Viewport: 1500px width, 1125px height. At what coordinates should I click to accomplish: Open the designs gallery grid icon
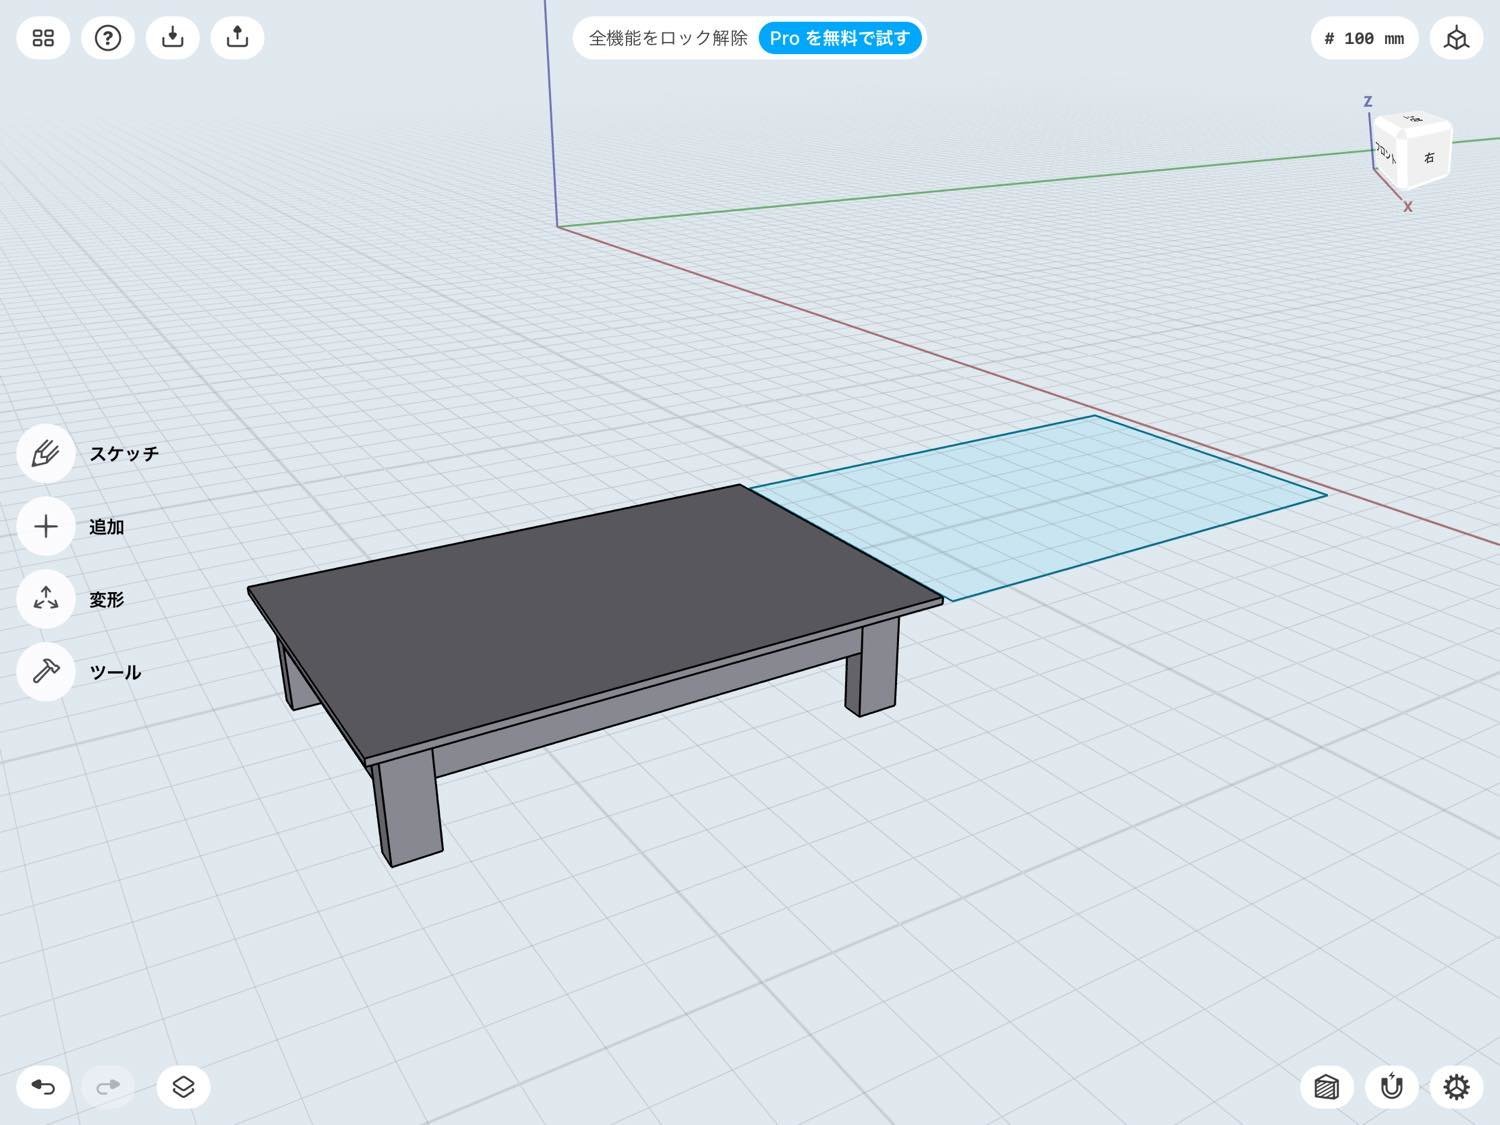click(x=43, y=38)
